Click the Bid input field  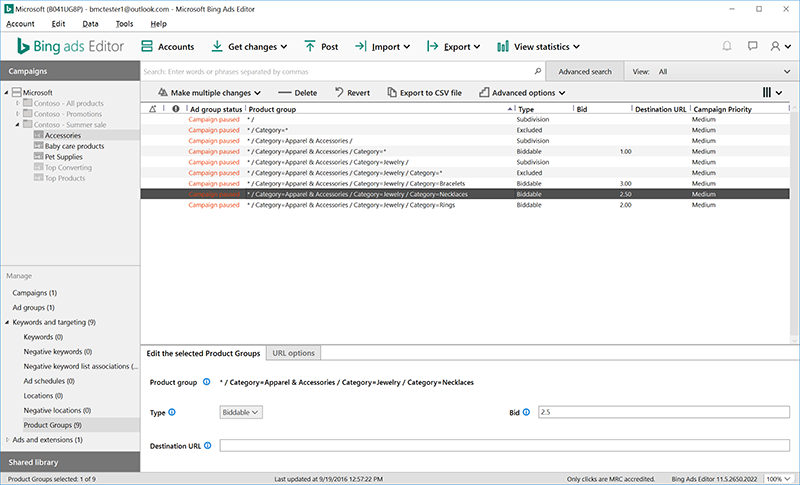tap(664, 412)
